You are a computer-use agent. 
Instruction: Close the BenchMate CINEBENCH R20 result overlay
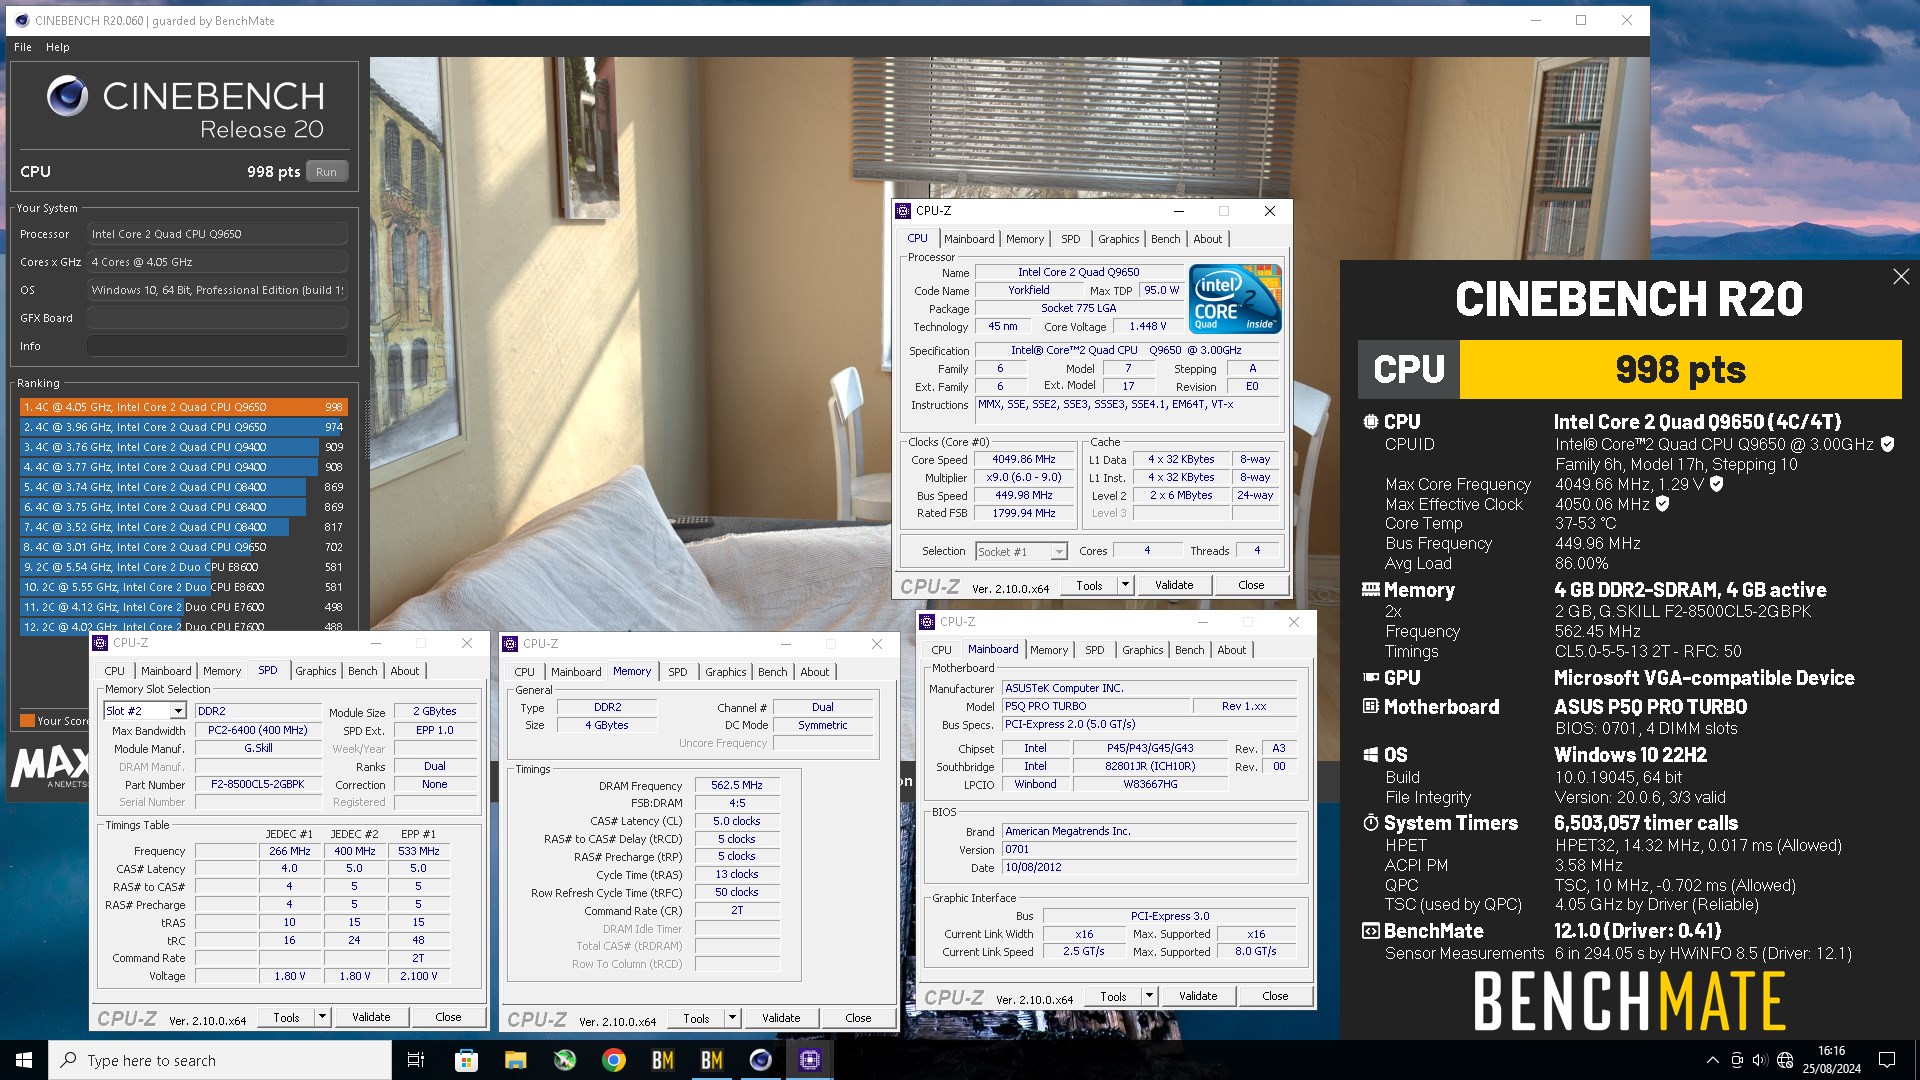tap(1901, 277)
